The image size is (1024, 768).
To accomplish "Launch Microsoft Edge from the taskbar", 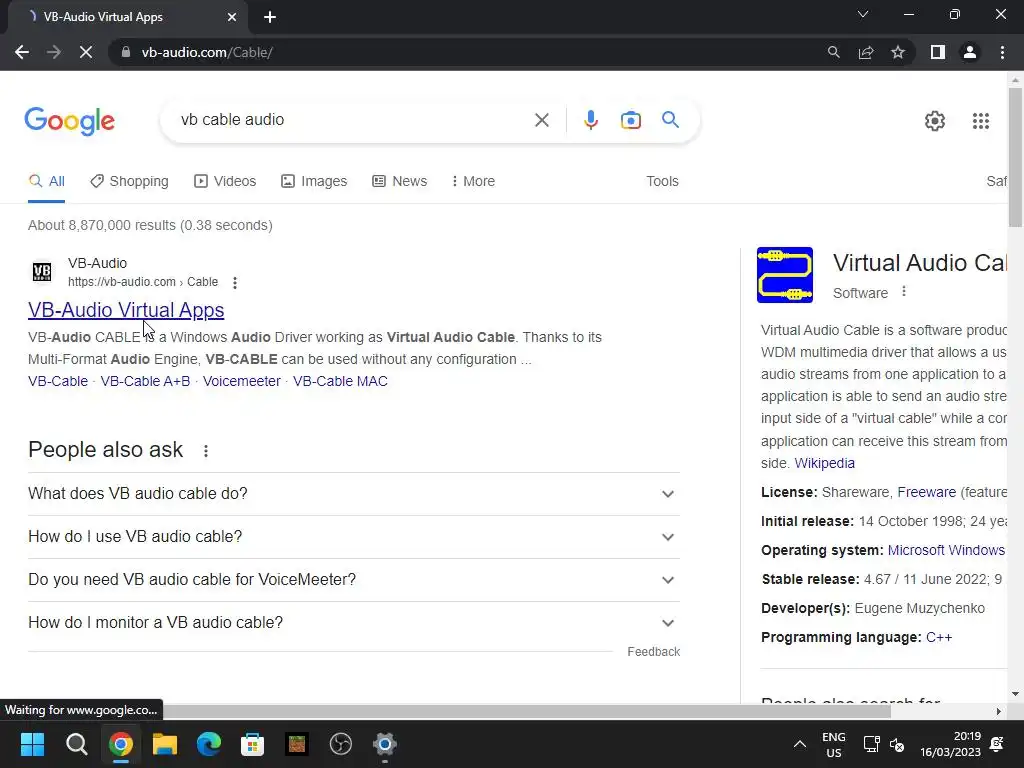I will (x=209, y=744).
